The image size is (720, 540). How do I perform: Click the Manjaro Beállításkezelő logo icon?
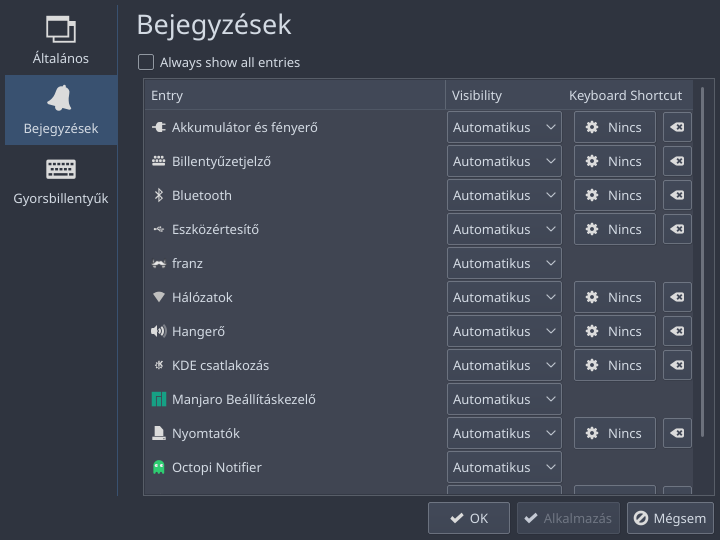[x=158, y=399]
